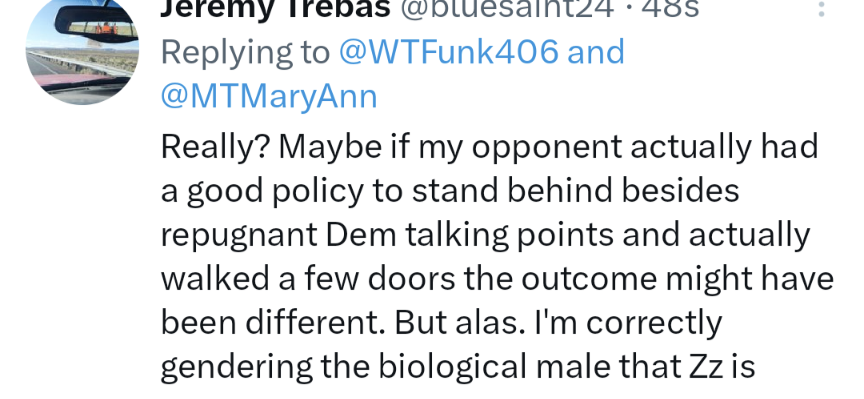Screen dimensions: 864x399
Task: Visit the @MTMaryAnn mention
Action: (x=269, y=96)
